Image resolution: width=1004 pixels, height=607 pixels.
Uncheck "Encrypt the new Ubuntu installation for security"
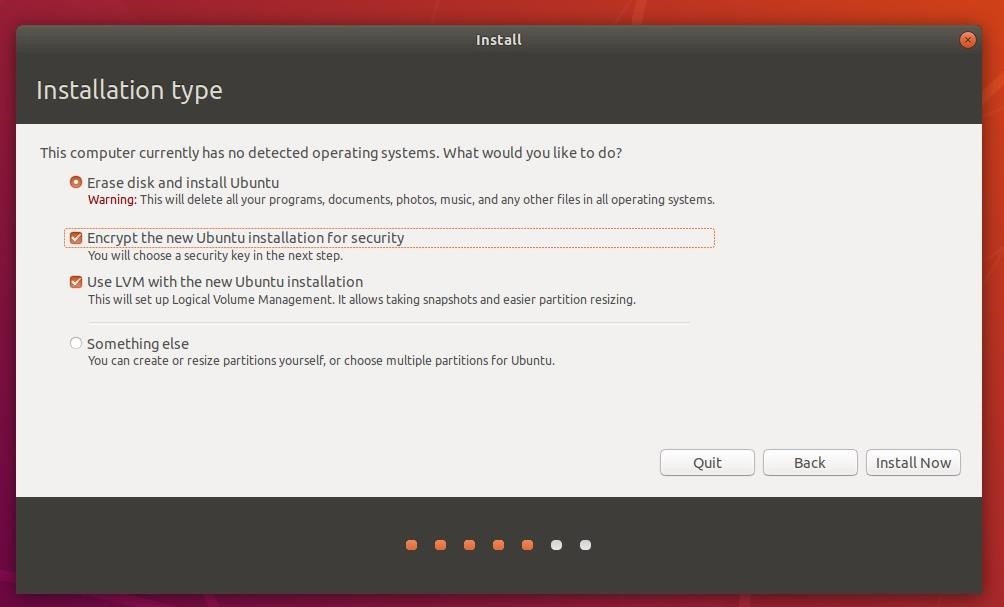click(x=75, y=238)
